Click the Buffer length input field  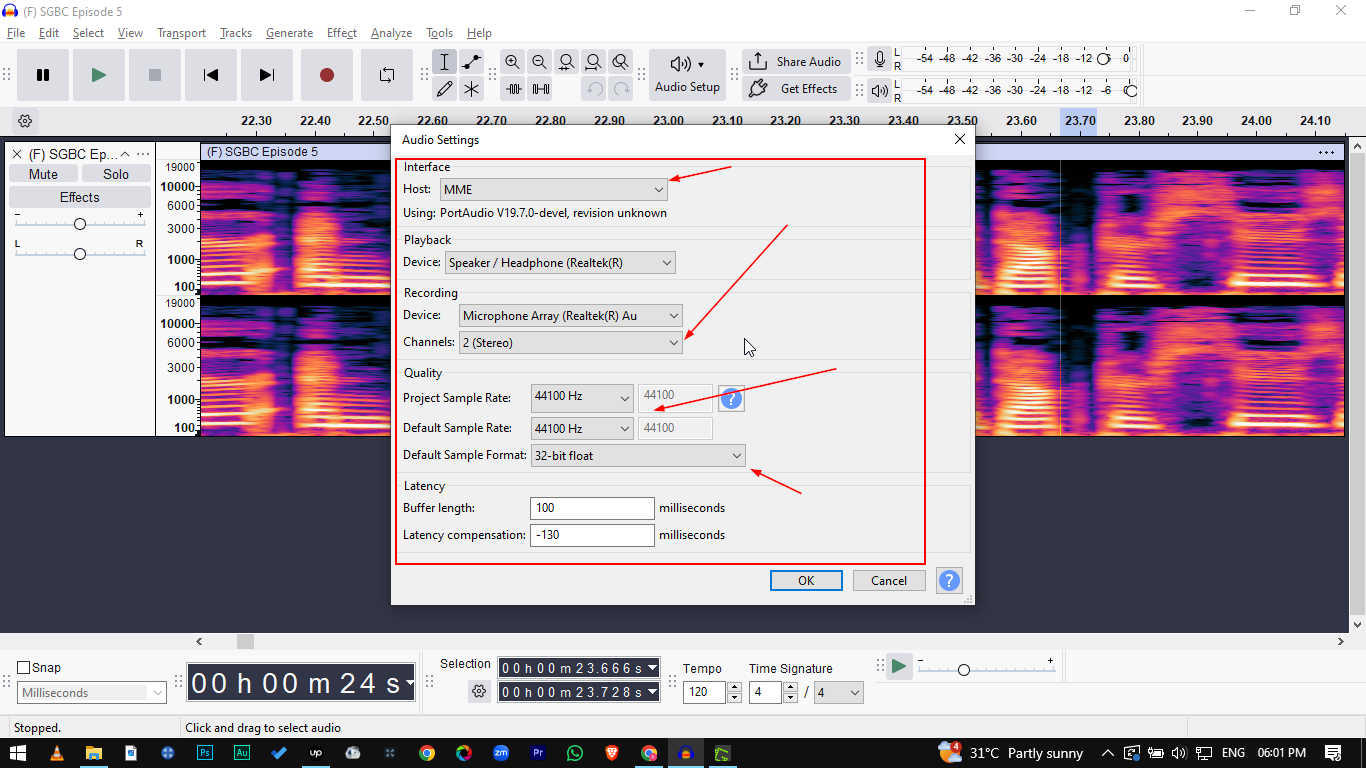[592, 508]
